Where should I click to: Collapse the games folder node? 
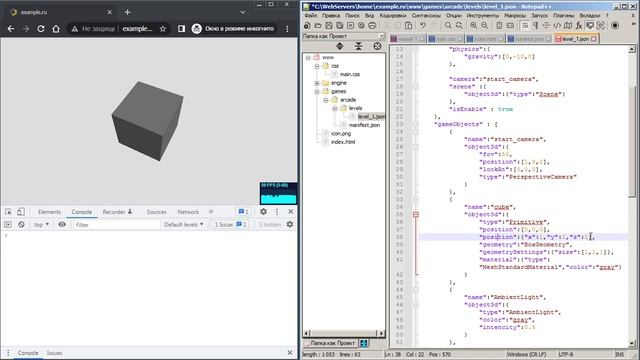317,91
